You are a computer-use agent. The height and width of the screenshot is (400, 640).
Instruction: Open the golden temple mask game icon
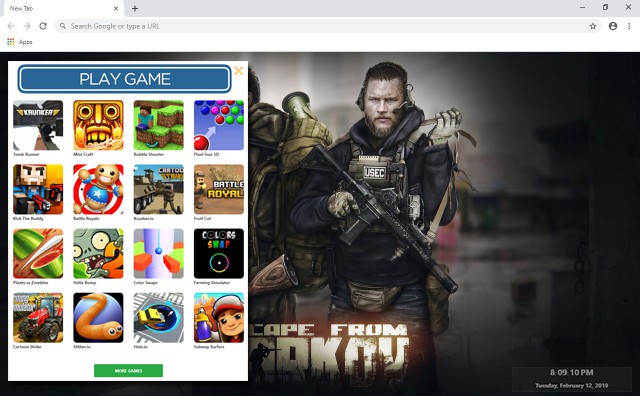(x=98, y=125)
